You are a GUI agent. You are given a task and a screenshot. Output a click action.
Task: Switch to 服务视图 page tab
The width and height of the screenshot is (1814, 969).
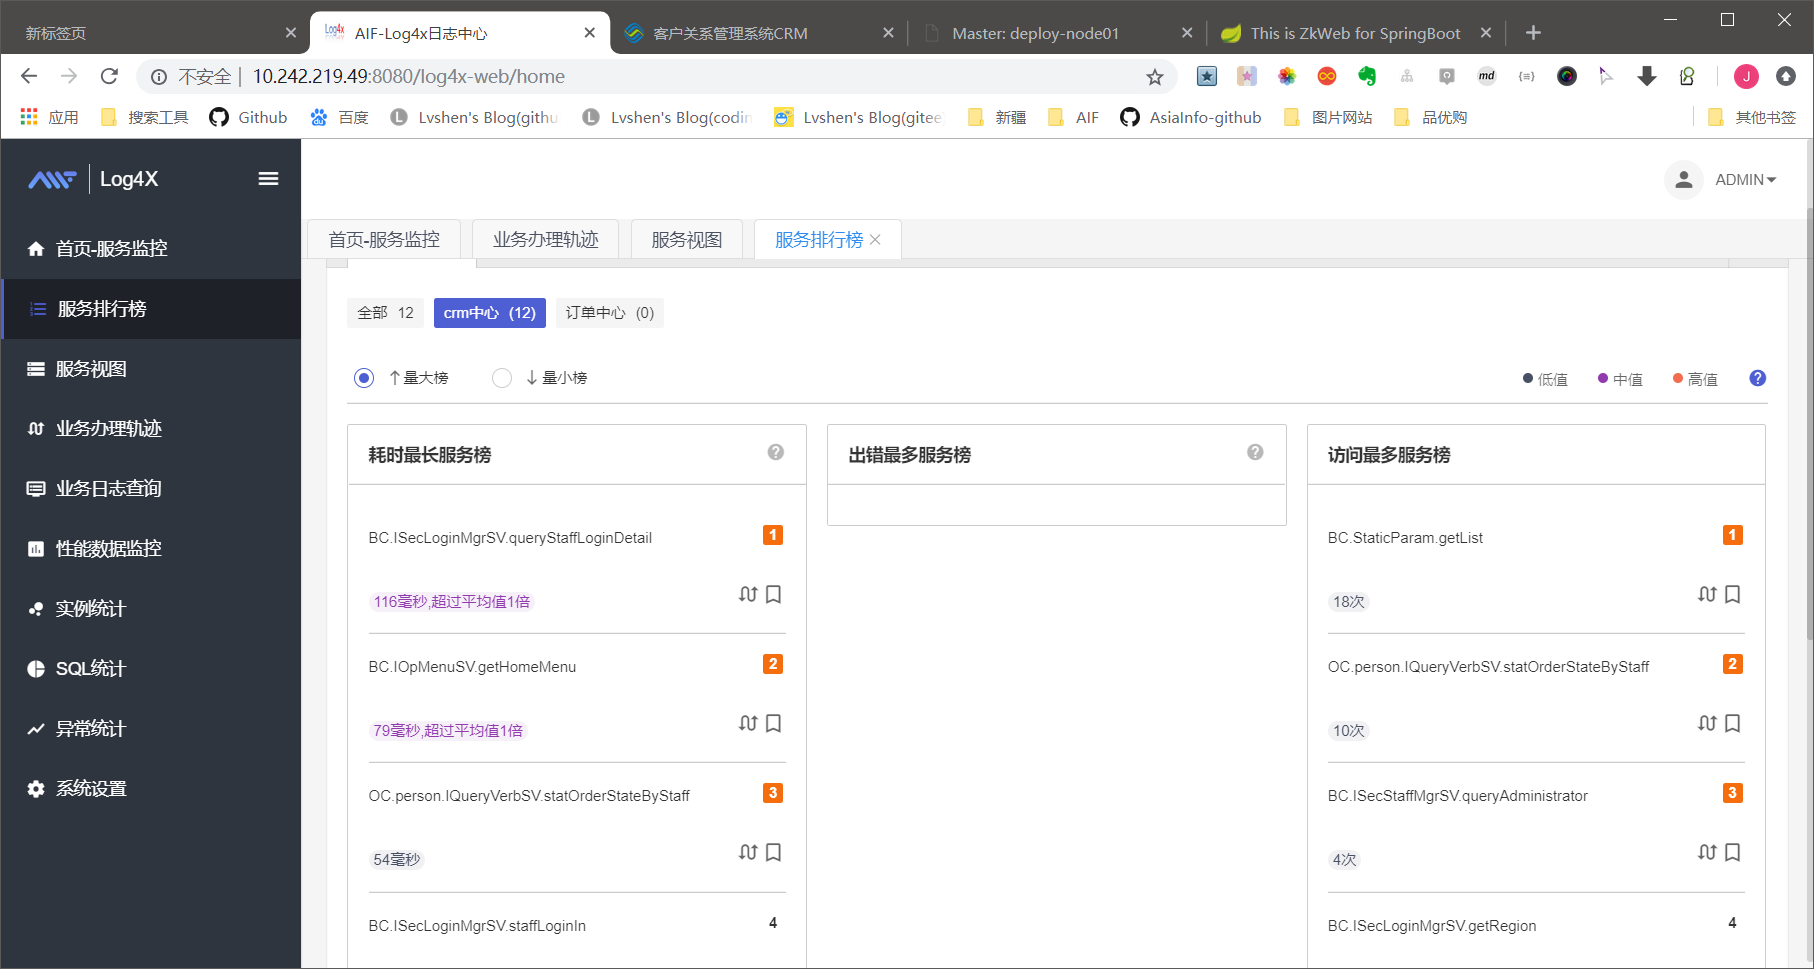(x=686, y=240)
